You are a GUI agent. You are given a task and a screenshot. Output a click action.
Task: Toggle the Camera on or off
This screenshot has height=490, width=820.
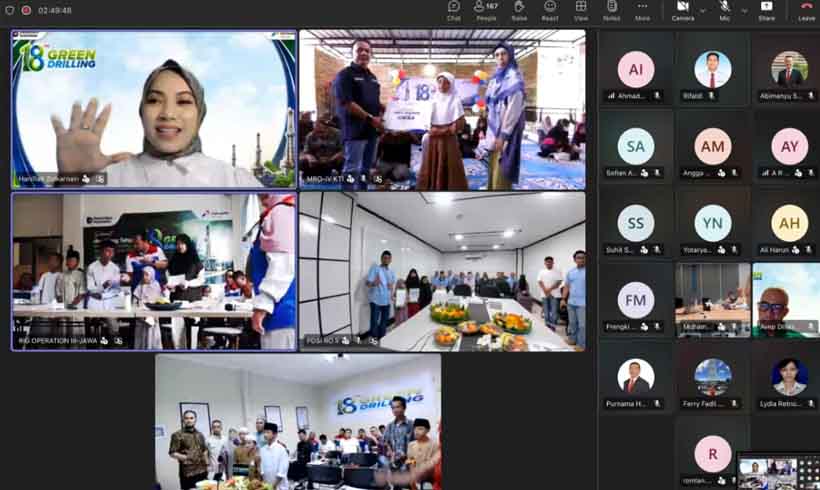point(682,10)
